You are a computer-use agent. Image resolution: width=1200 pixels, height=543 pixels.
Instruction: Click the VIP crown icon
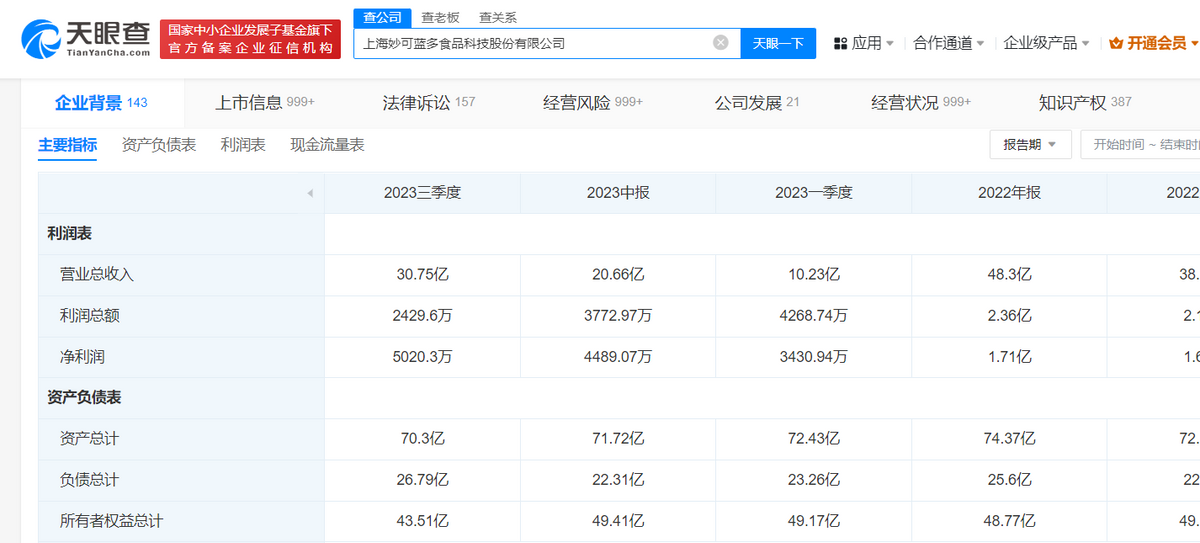[1116, 43]
